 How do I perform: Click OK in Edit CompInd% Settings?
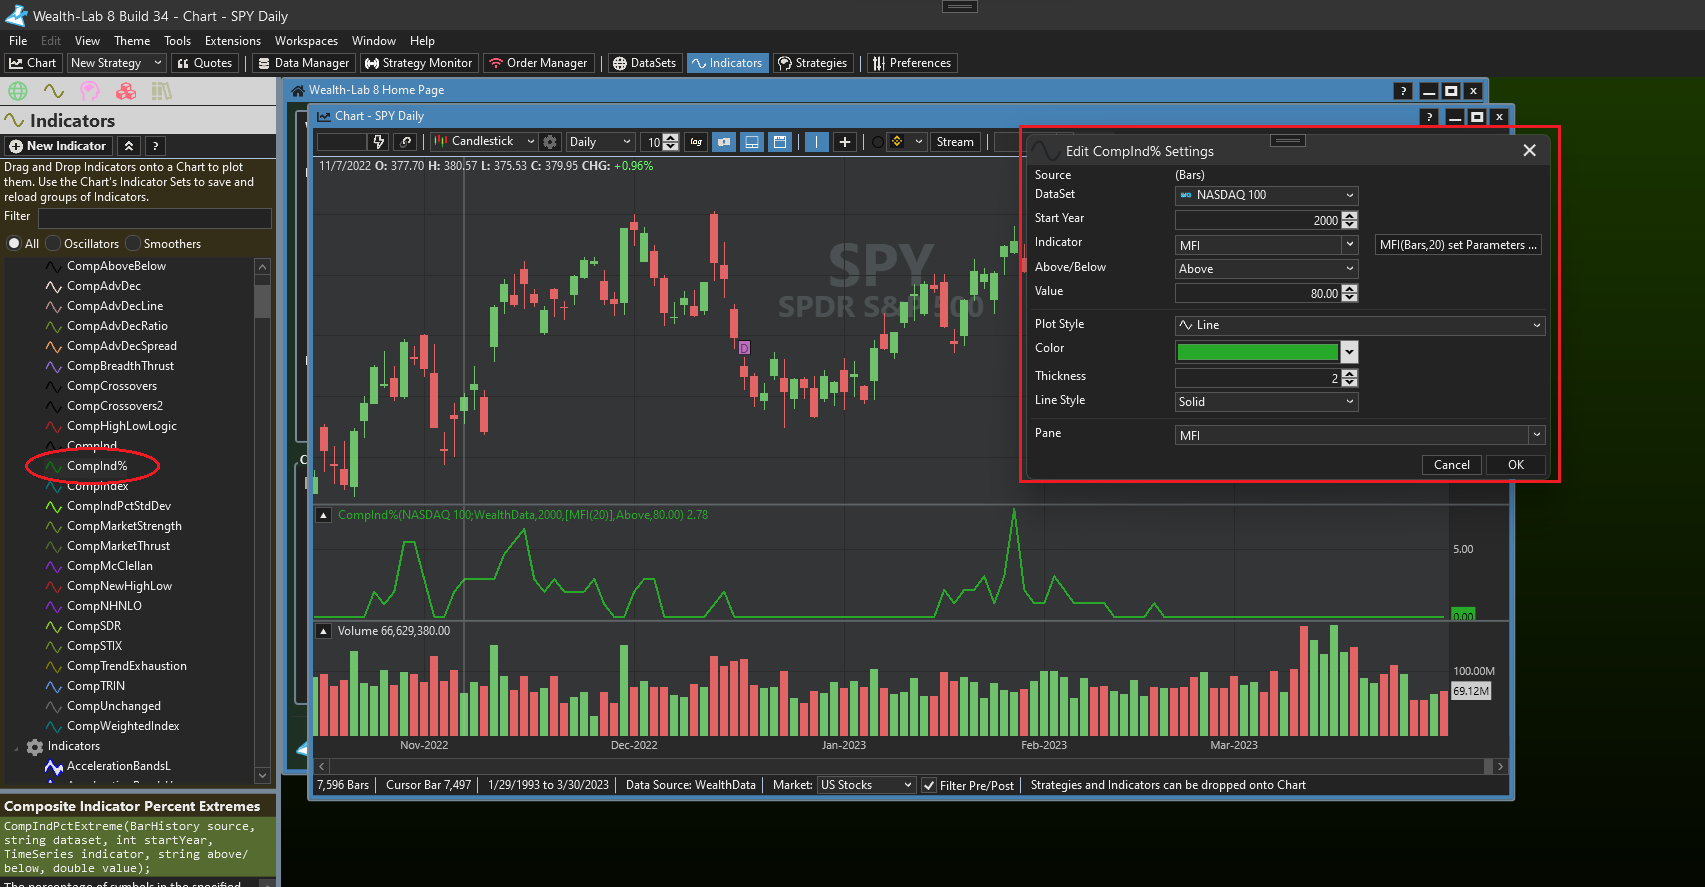[x=1515, y=465]
